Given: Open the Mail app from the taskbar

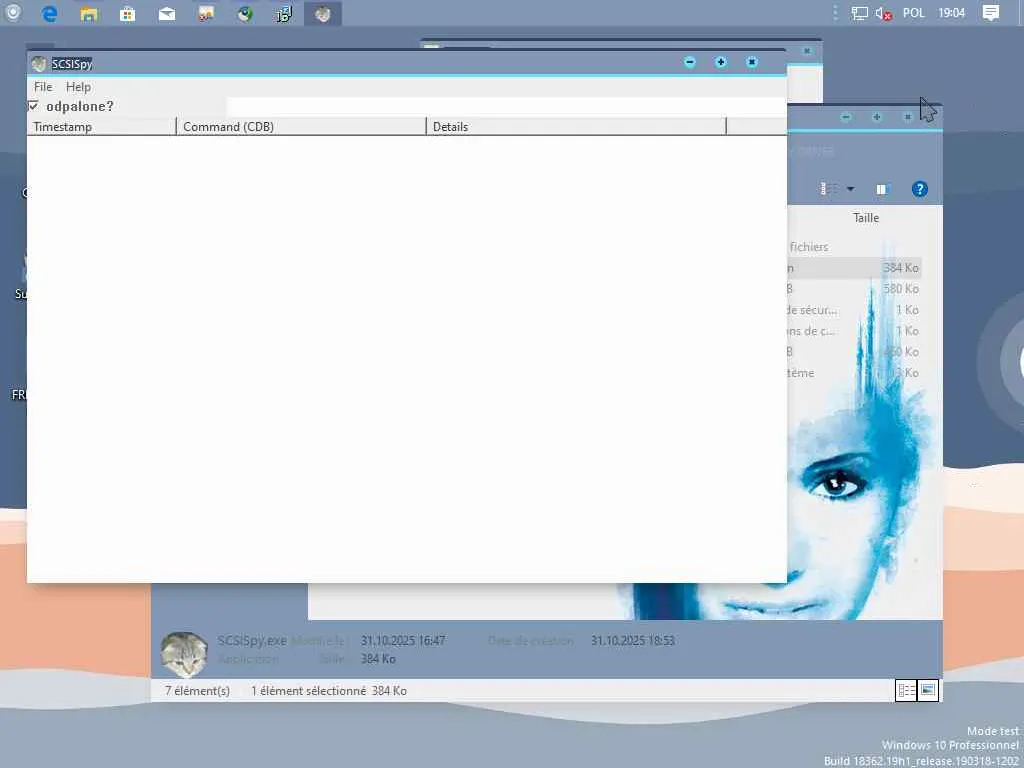Looking at the screenshot, I should point(167,14).
